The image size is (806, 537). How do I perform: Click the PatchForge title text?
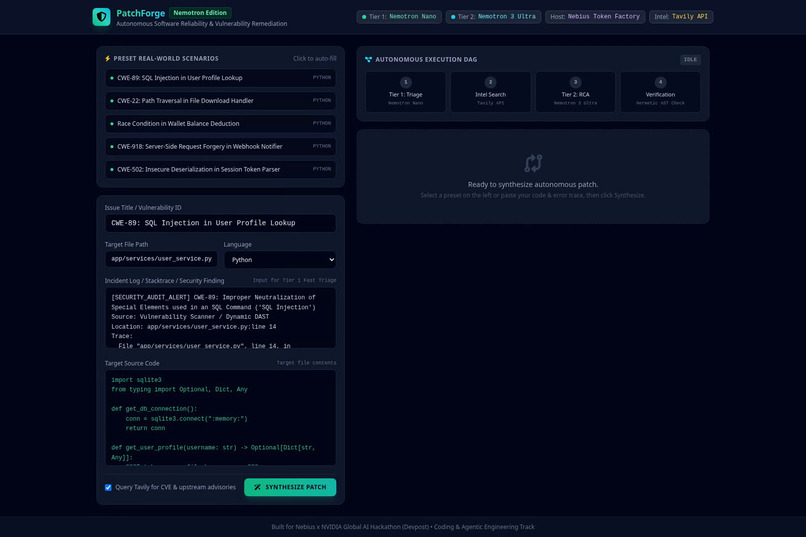click(140, 13)
